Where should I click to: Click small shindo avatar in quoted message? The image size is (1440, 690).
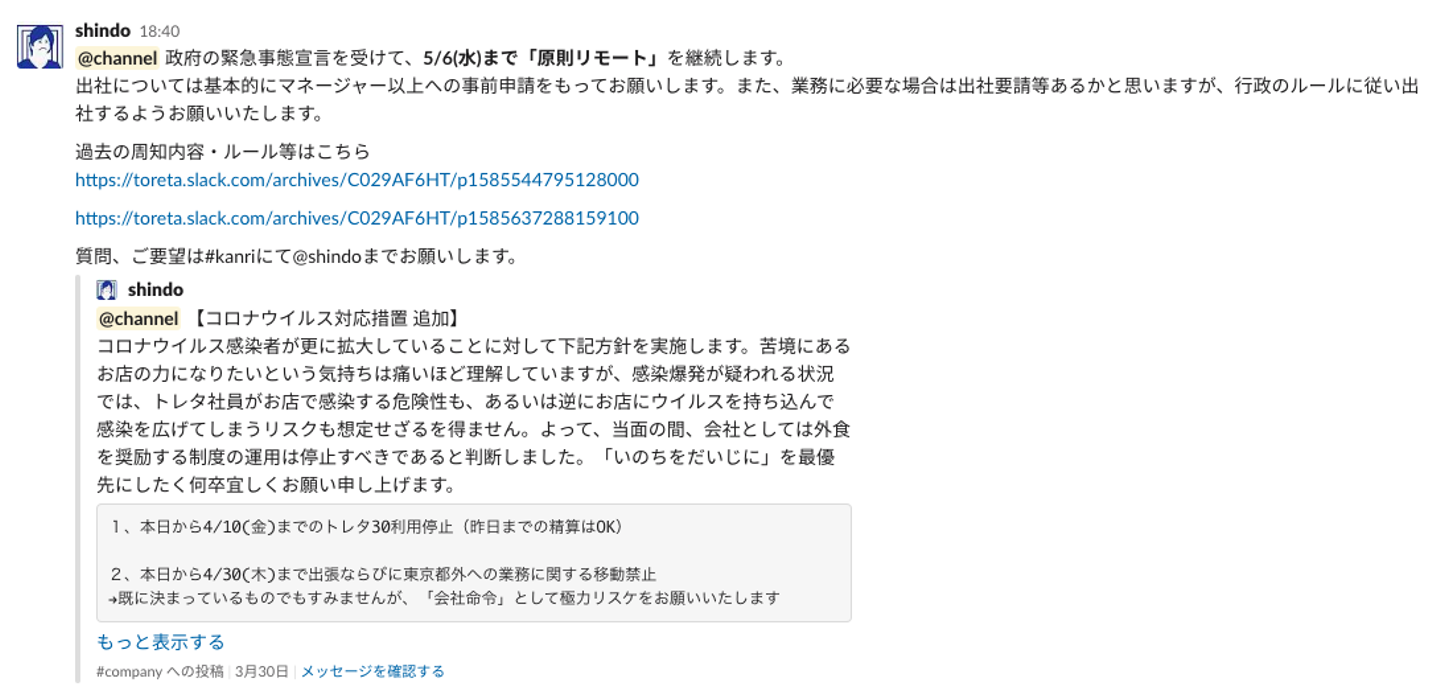107,290
